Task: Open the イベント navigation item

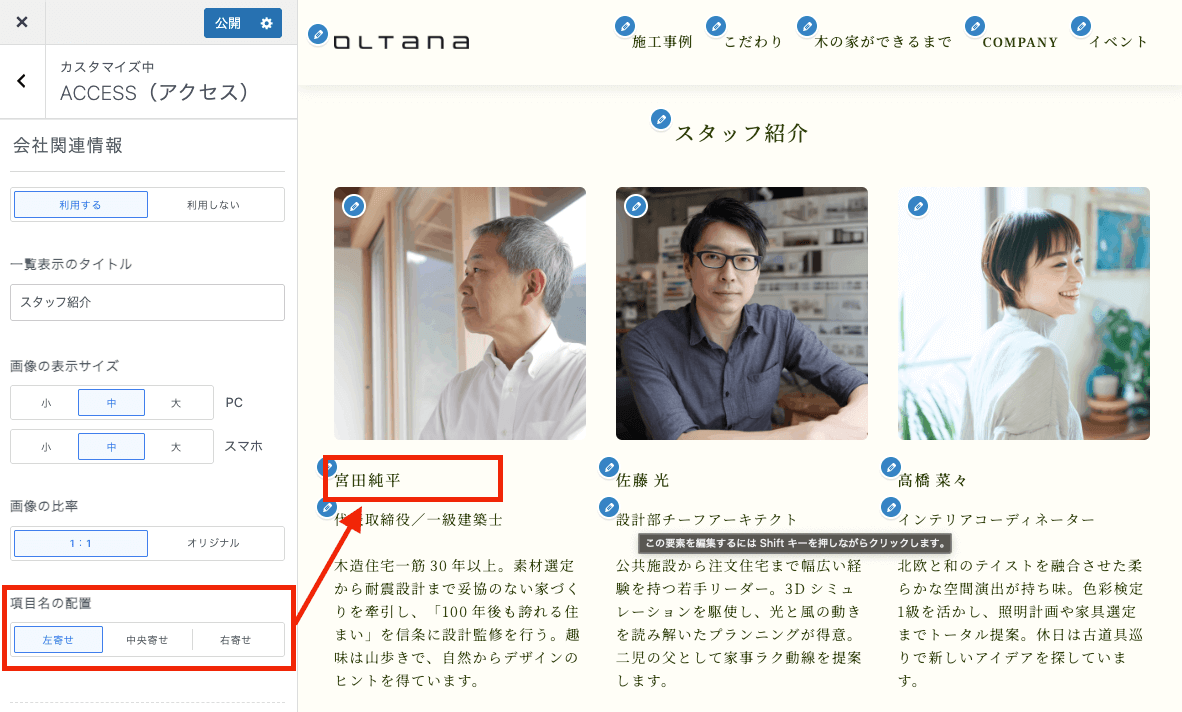Action: [1118, 42]
